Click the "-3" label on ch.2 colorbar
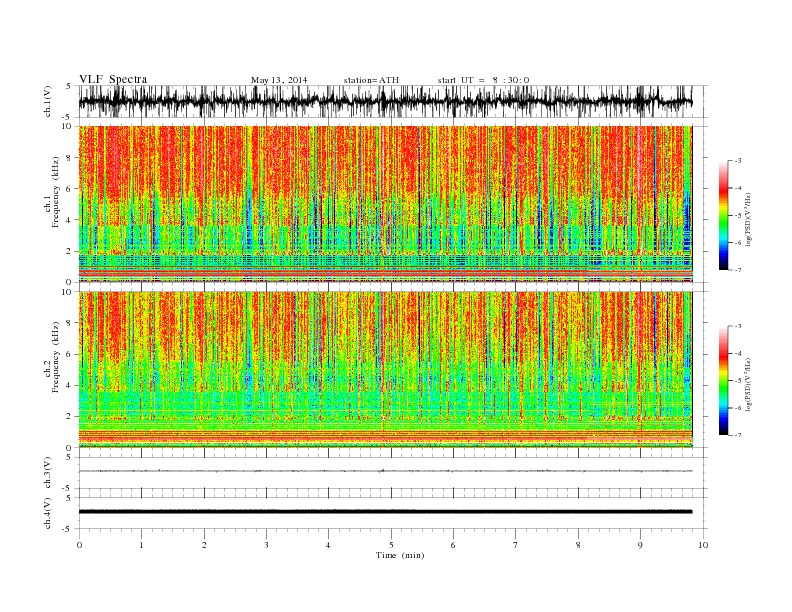 pos(738,326)
